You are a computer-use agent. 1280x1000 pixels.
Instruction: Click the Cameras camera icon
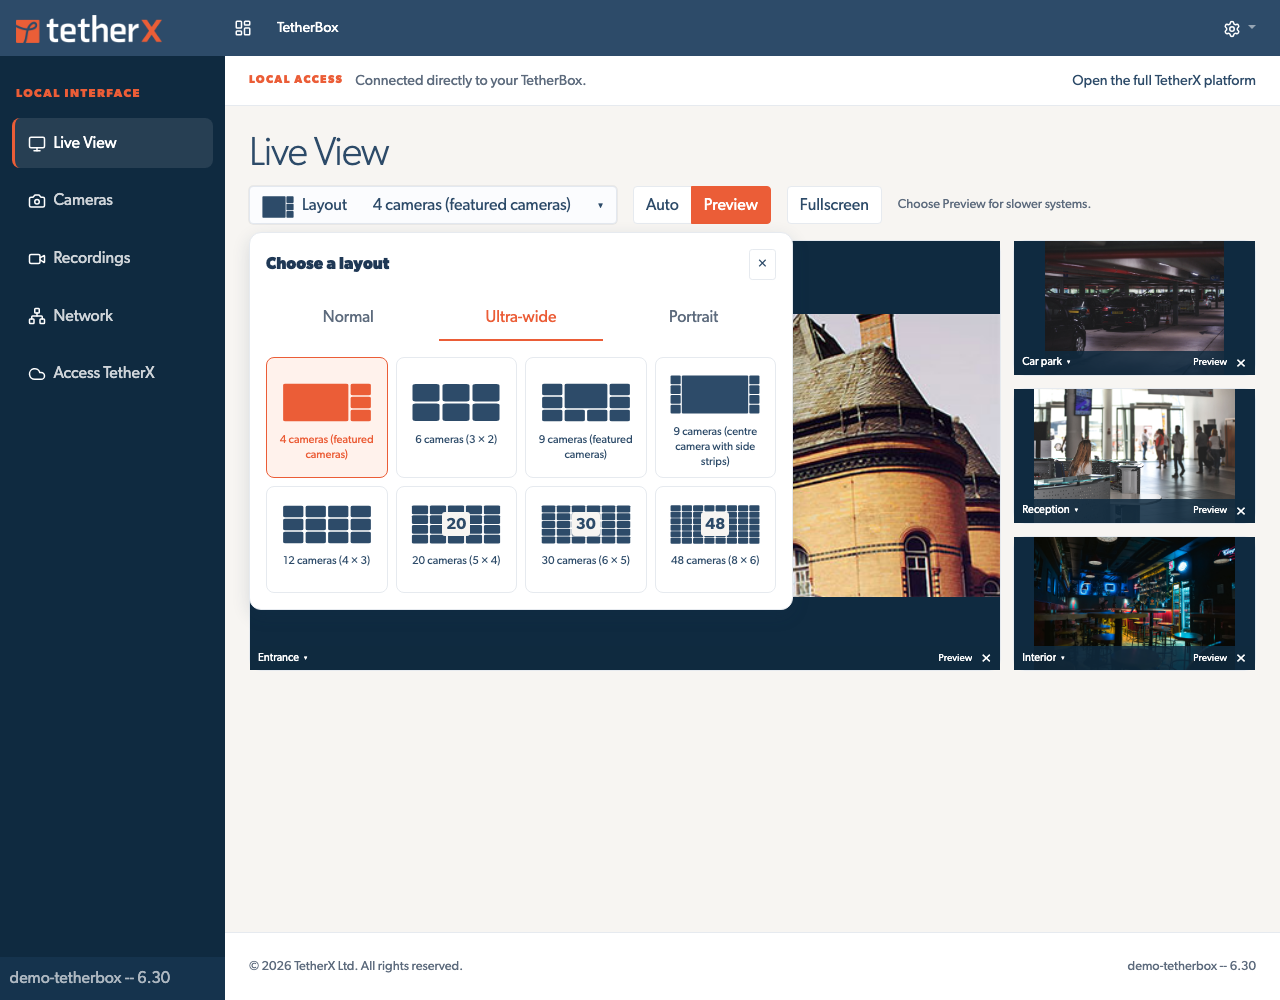37,201
